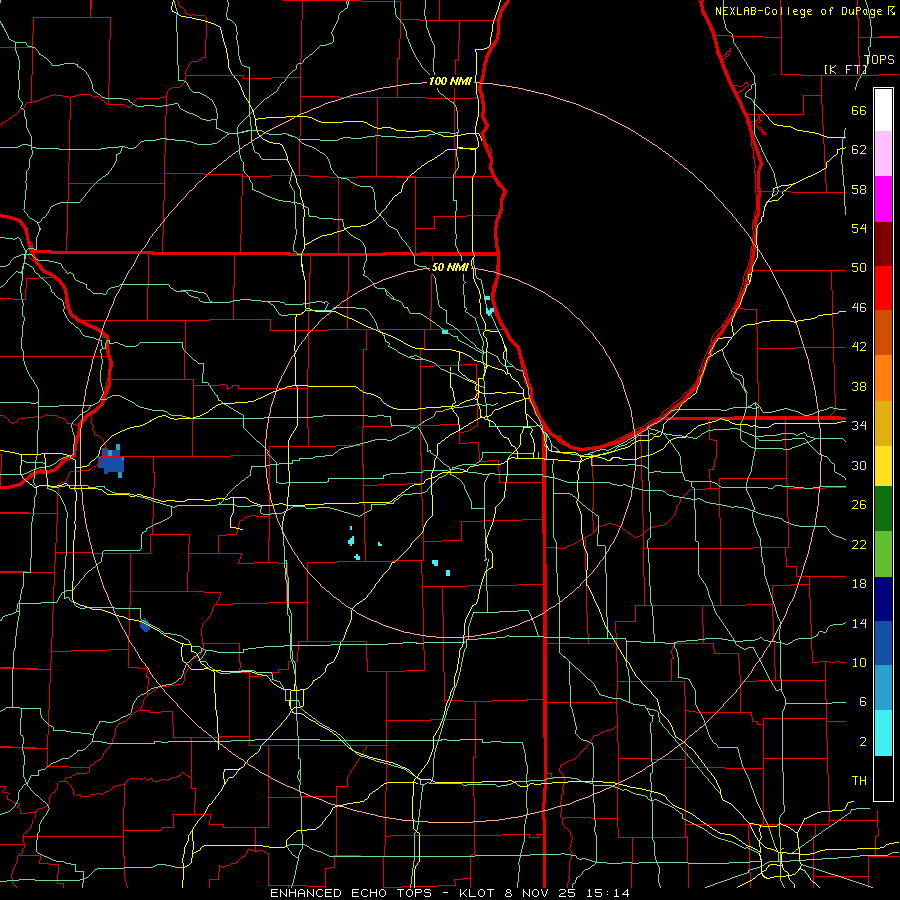Click the "NEXLAB-College of DuPage" credit text

799,11
